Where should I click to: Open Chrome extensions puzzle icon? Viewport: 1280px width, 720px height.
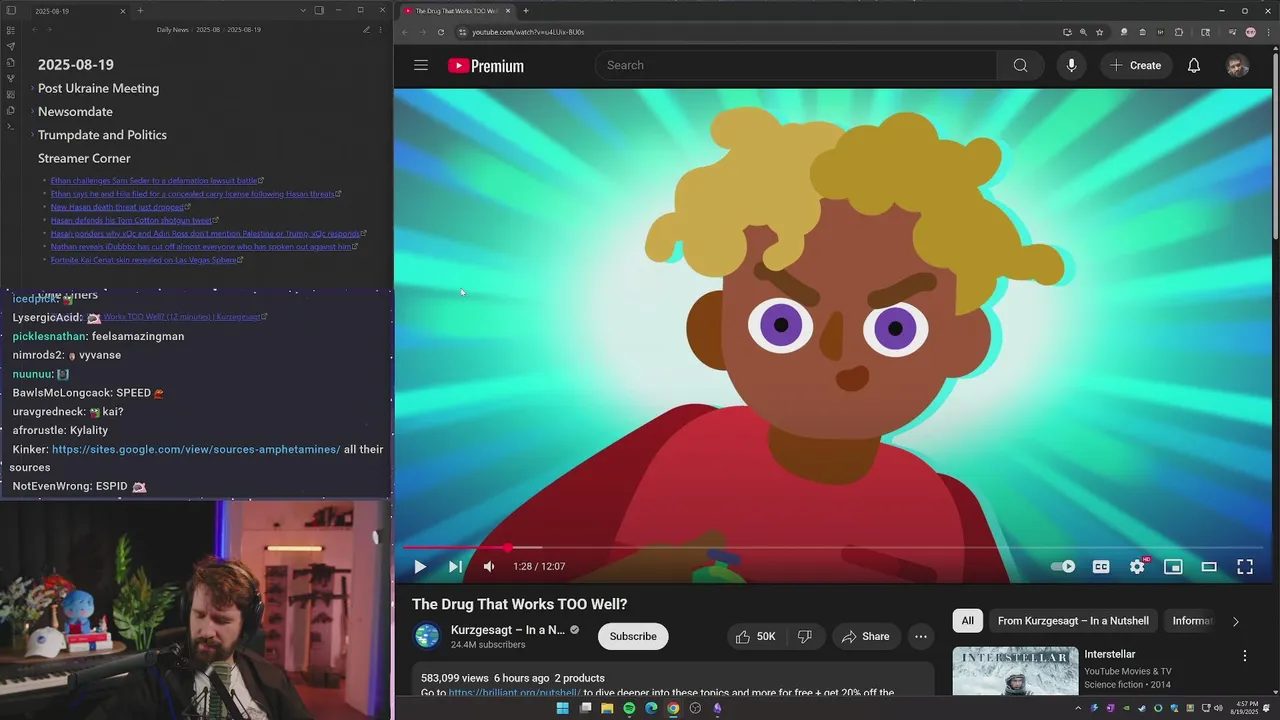tap(1178, 32)
